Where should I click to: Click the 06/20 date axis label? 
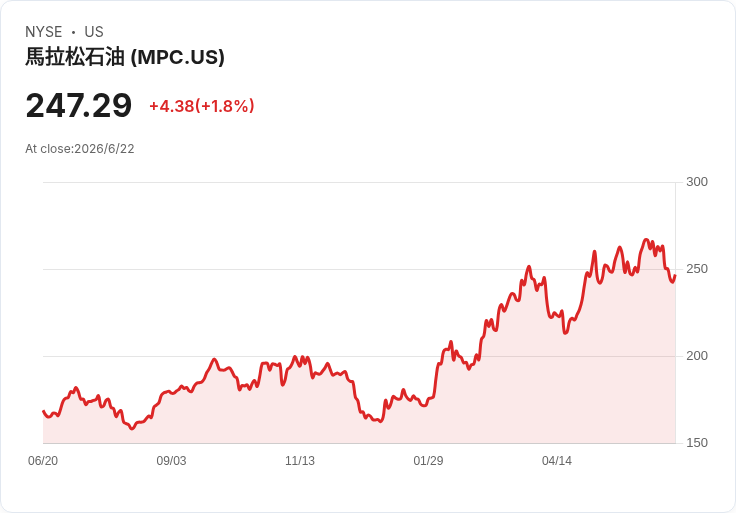click(x=43, y=461)
